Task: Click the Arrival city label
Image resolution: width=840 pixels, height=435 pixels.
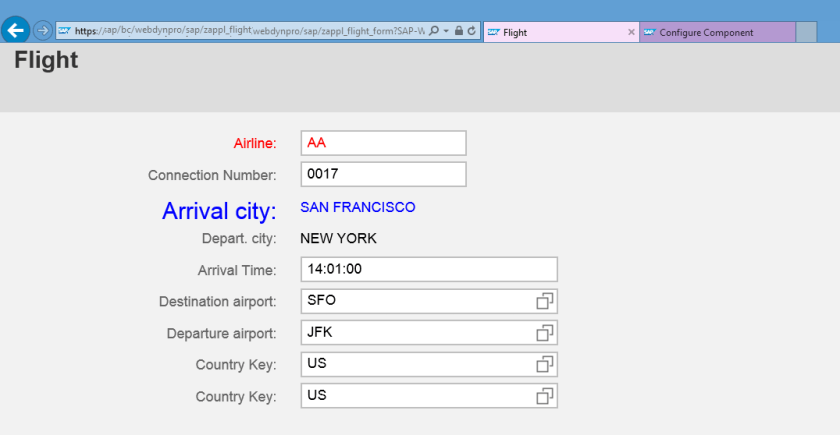Action: click(x=219, y=211)
